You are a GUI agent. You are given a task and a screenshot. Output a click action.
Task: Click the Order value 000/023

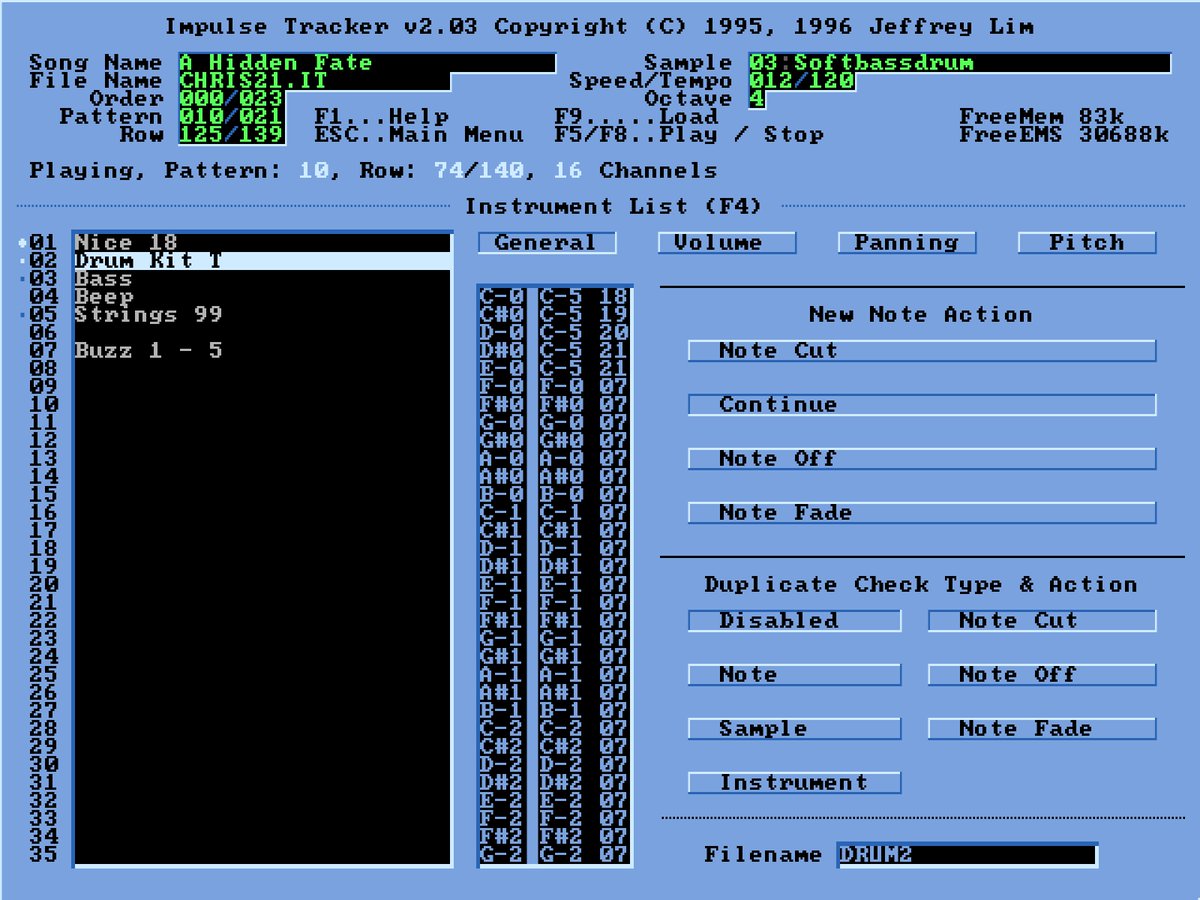(x=232, y=99)
